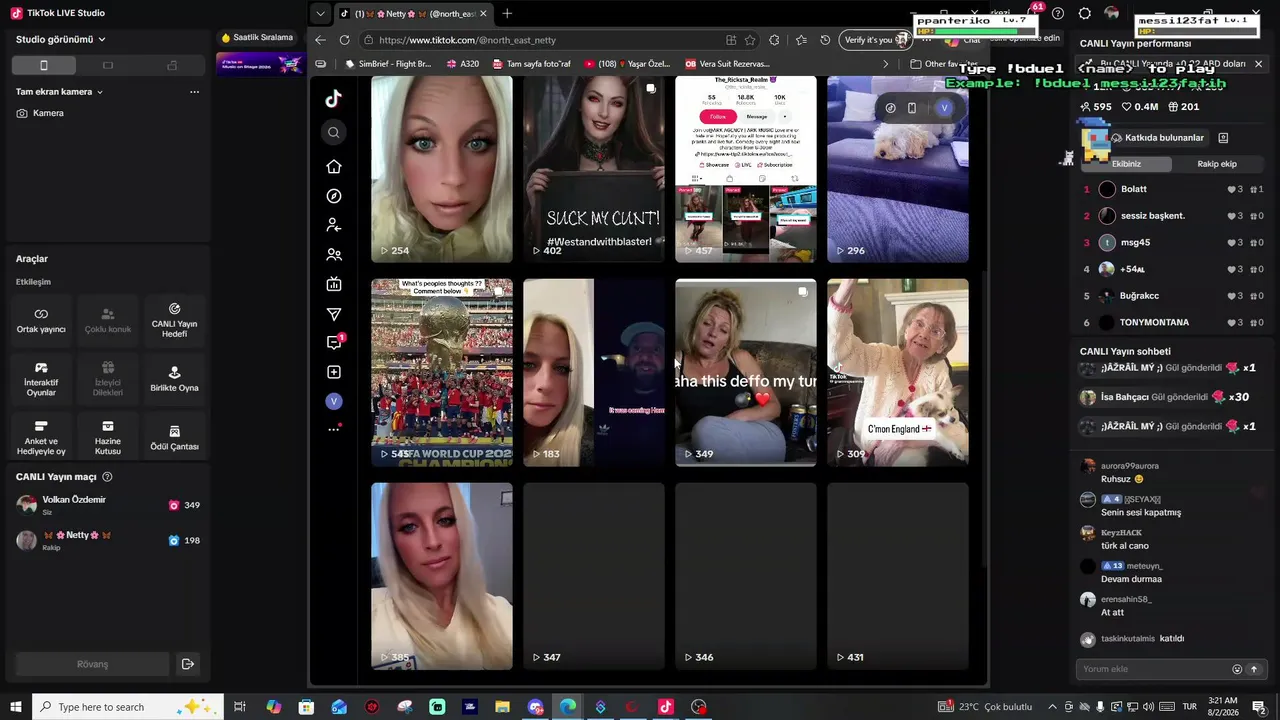Select the portrait phone layout view
Screen dimensions: 1280x720
[x=43, y=65]
